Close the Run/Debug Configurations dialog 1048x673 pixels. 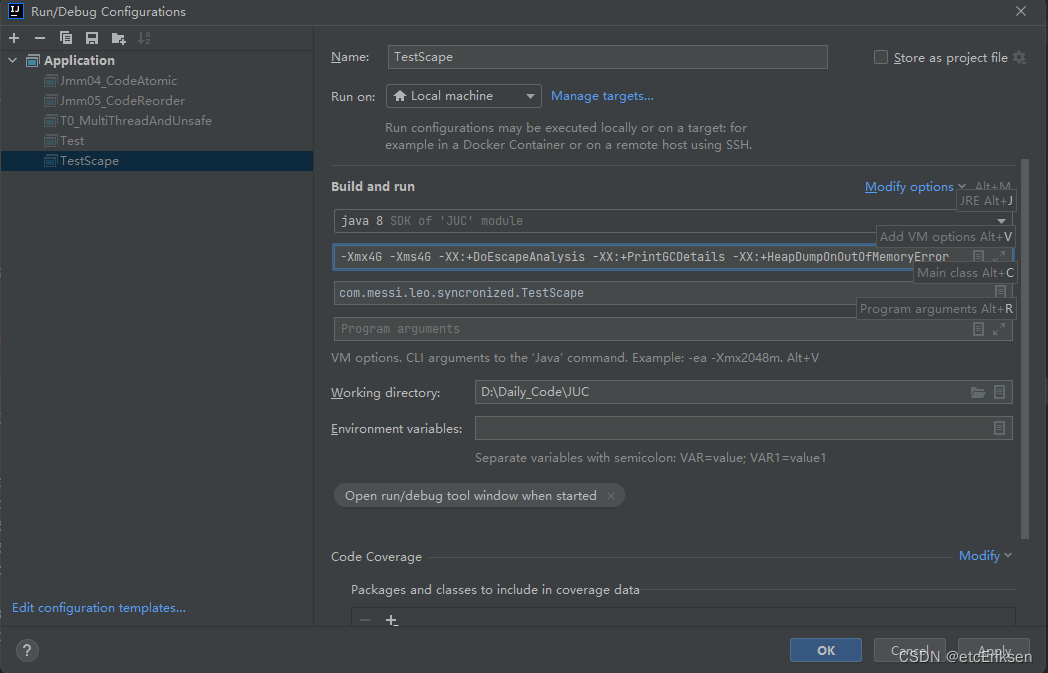1021,11
